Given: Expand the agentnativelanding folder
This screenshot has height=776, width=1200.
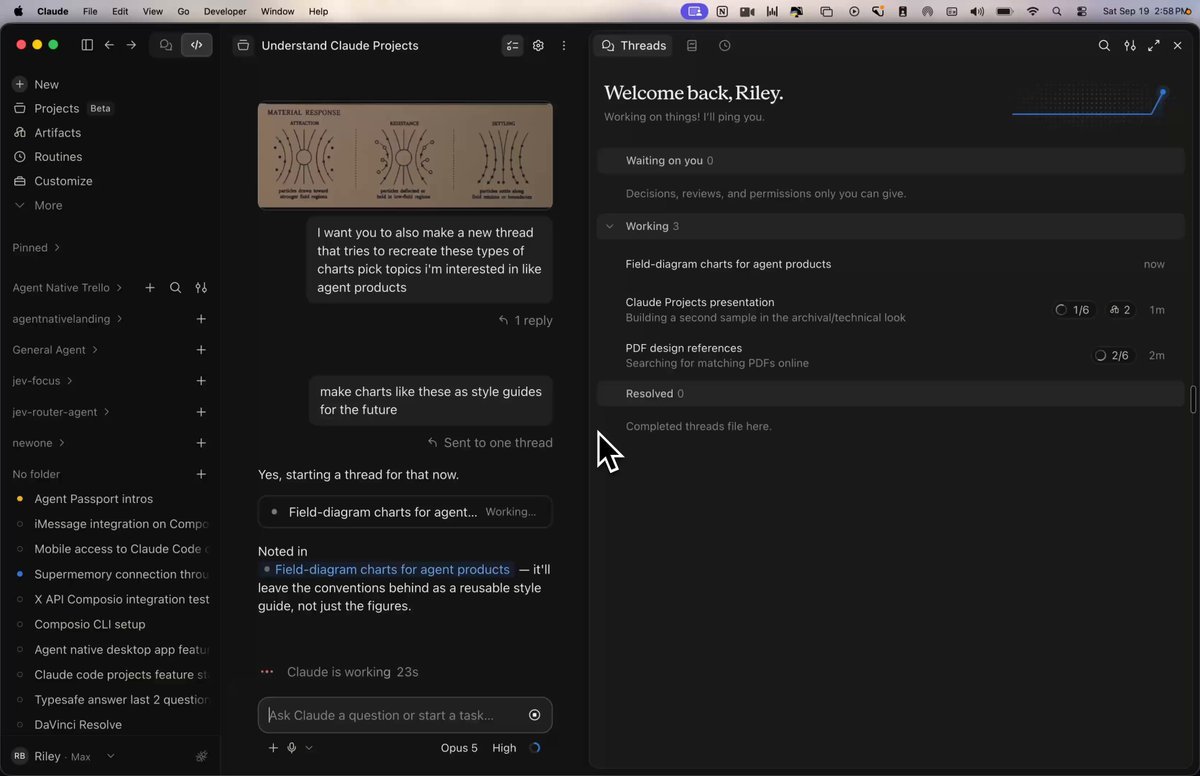Looking at the screenshot, I should (67, 319).
